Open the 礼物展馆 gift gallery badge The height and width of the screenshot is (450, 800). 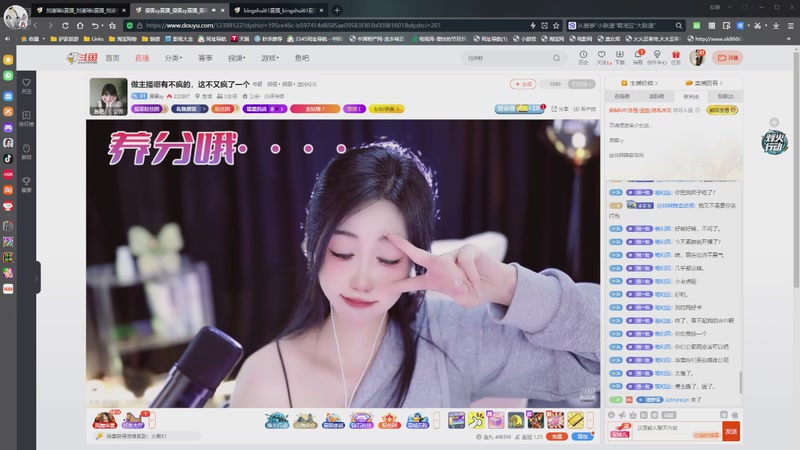[189, 109]
